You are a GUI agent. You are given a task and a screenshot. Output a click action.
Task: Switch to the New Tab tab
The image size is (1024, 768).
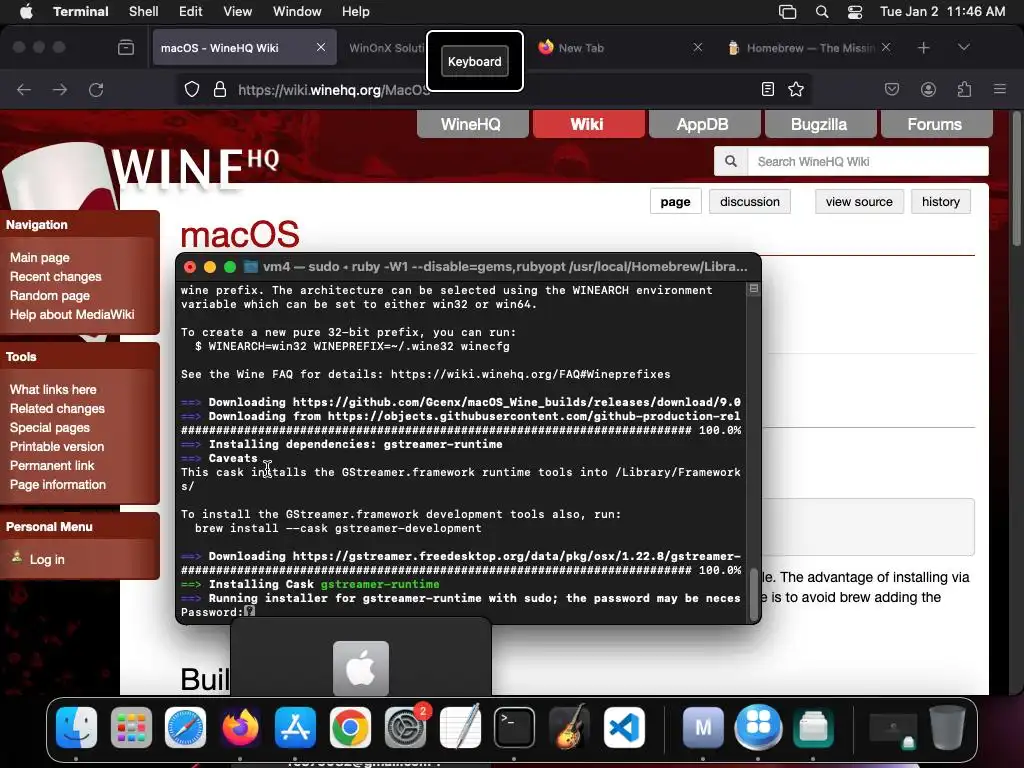(x=620, y=48)
